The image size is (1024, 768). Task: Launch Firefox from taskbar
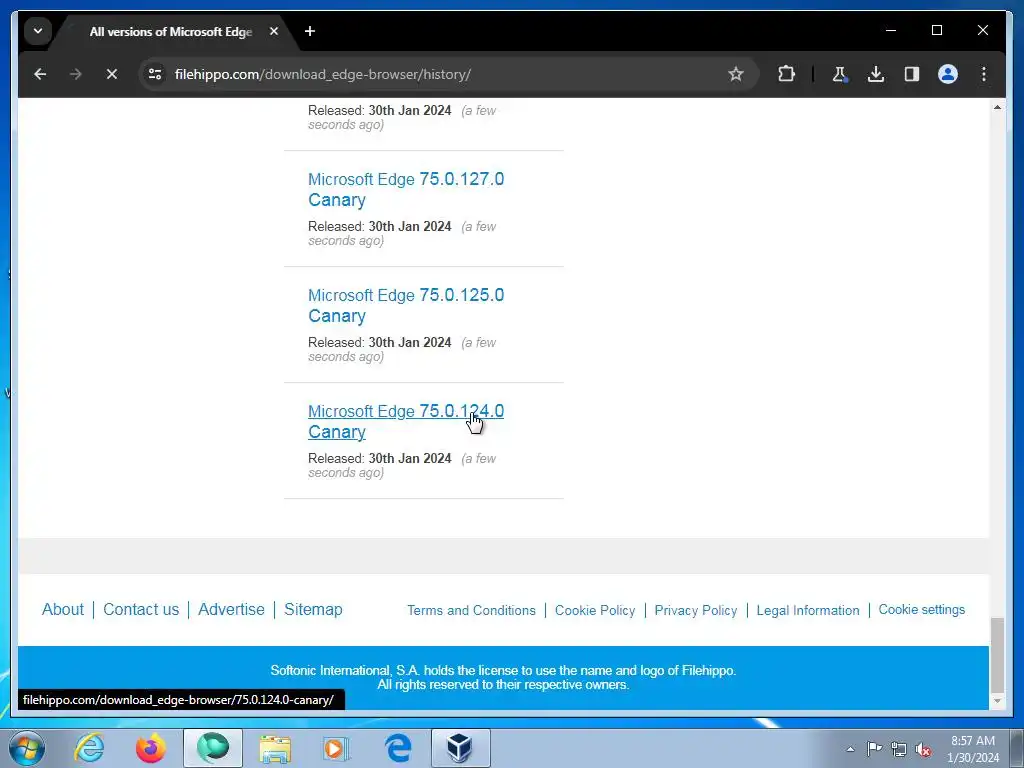151,748
